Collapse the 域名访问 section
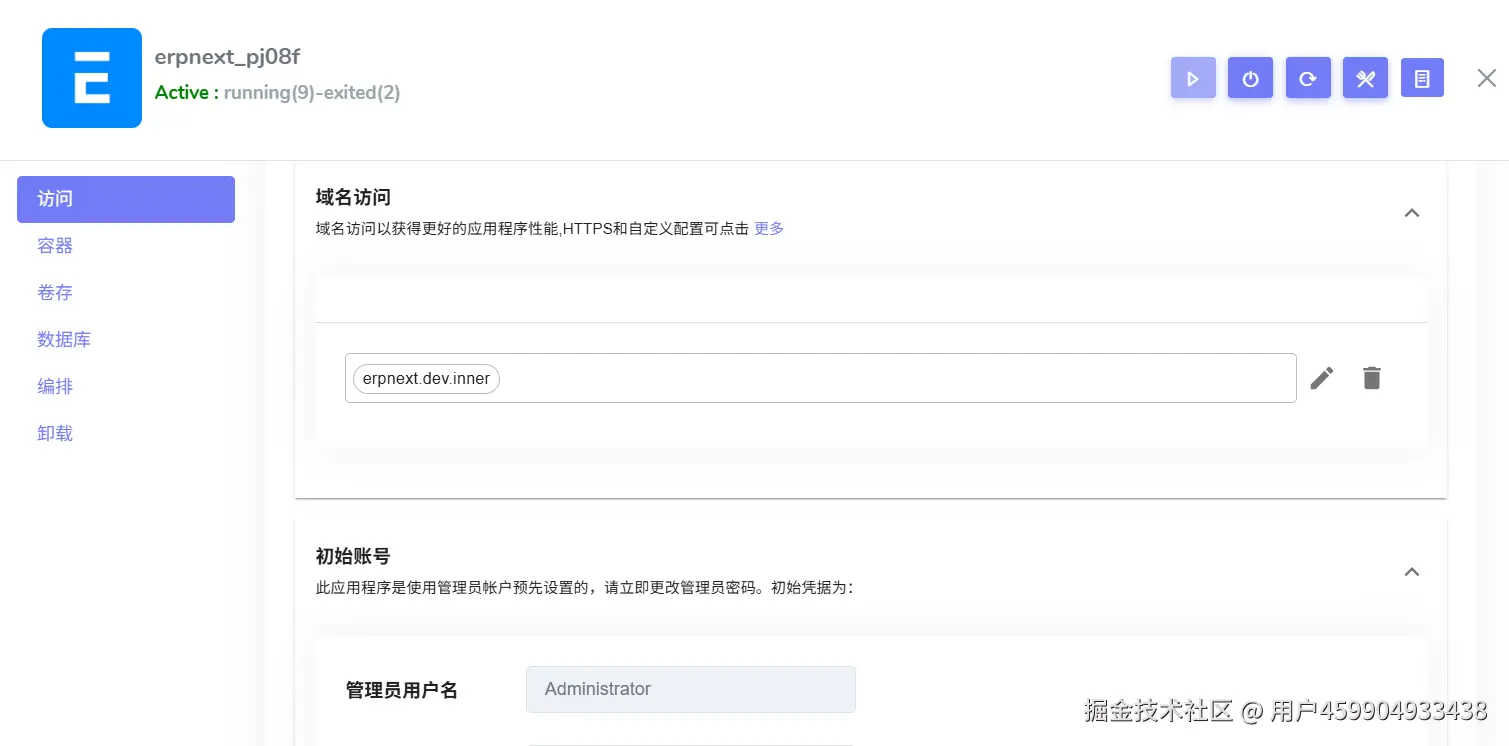1509x746 pixels. coord(1412,213)
